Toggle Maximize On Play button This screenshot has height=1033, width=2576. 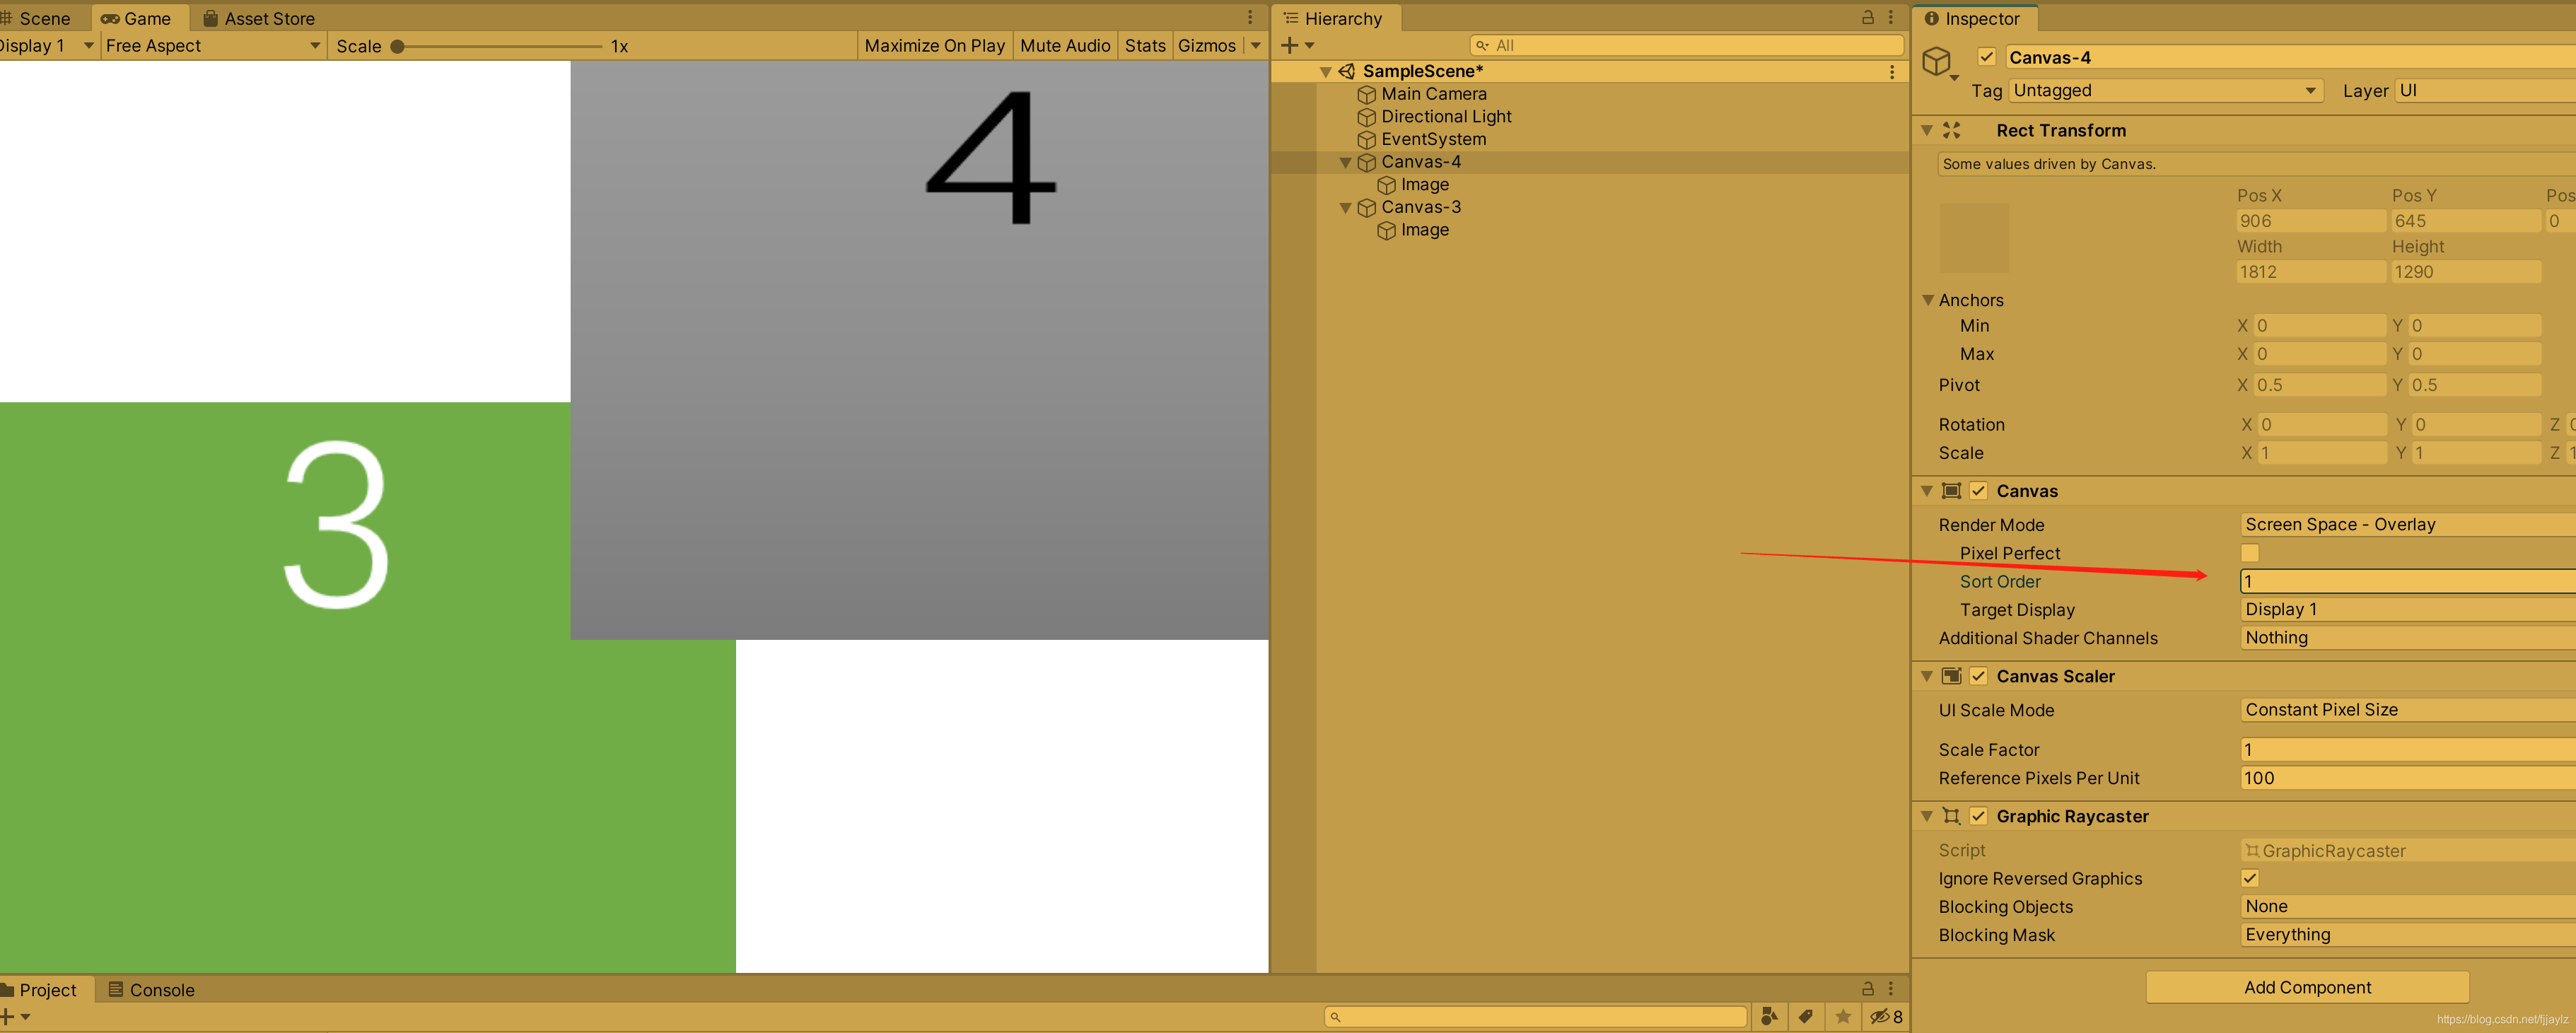[934, 46]
